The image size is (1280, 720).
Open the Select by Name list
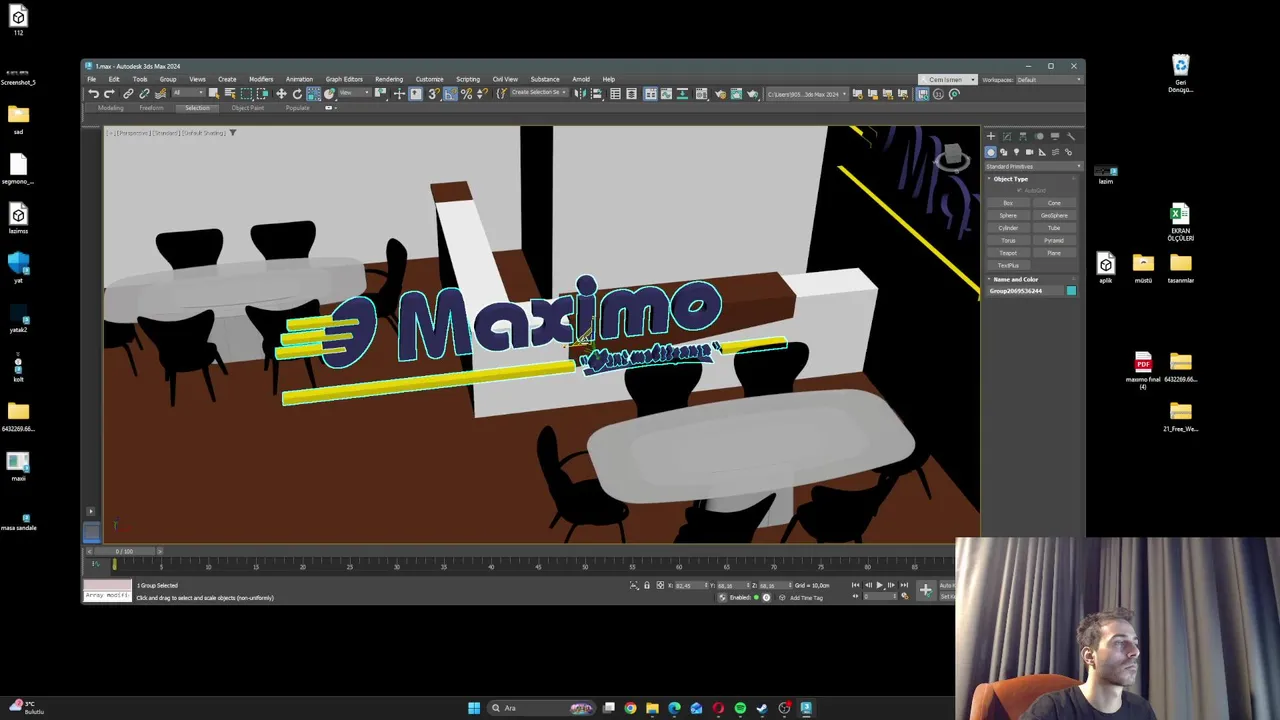(230, 94)
